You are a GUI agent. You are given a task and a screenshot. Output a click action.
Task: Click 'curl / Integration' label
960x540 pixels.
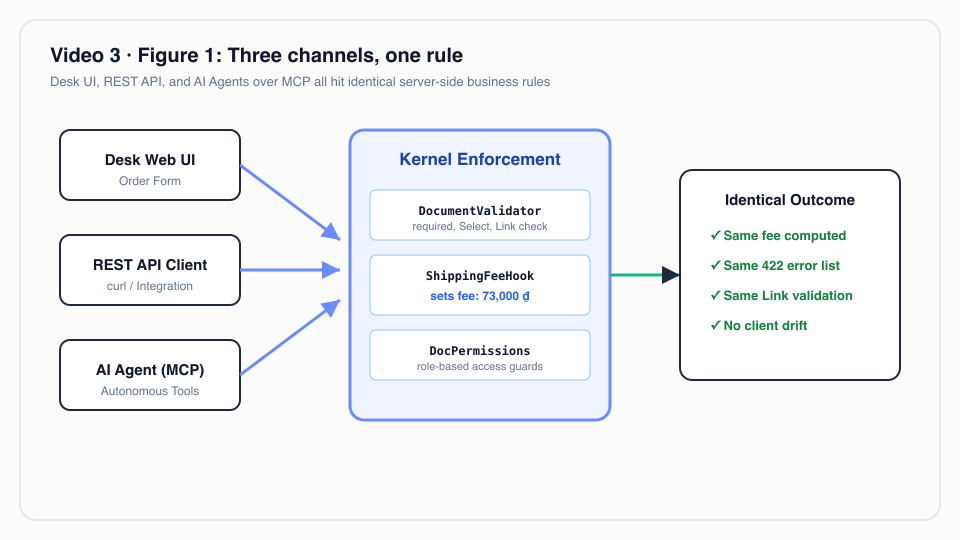pyautogui.click(x=150, y=286)
